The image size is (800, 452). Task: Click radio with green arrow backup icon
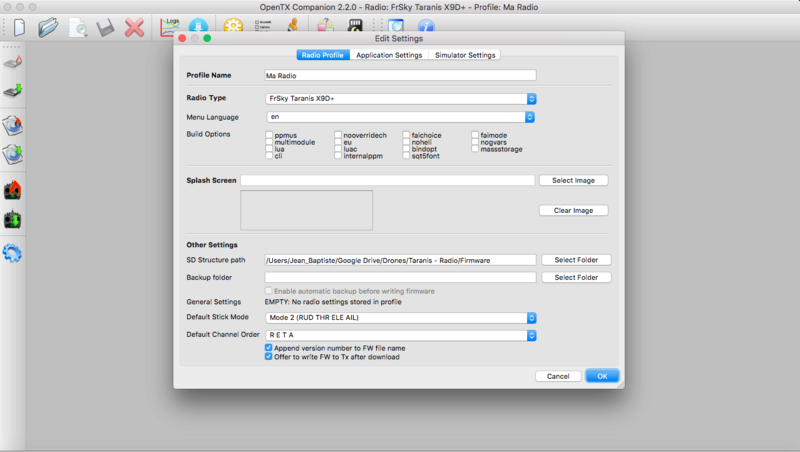[13, 220]
